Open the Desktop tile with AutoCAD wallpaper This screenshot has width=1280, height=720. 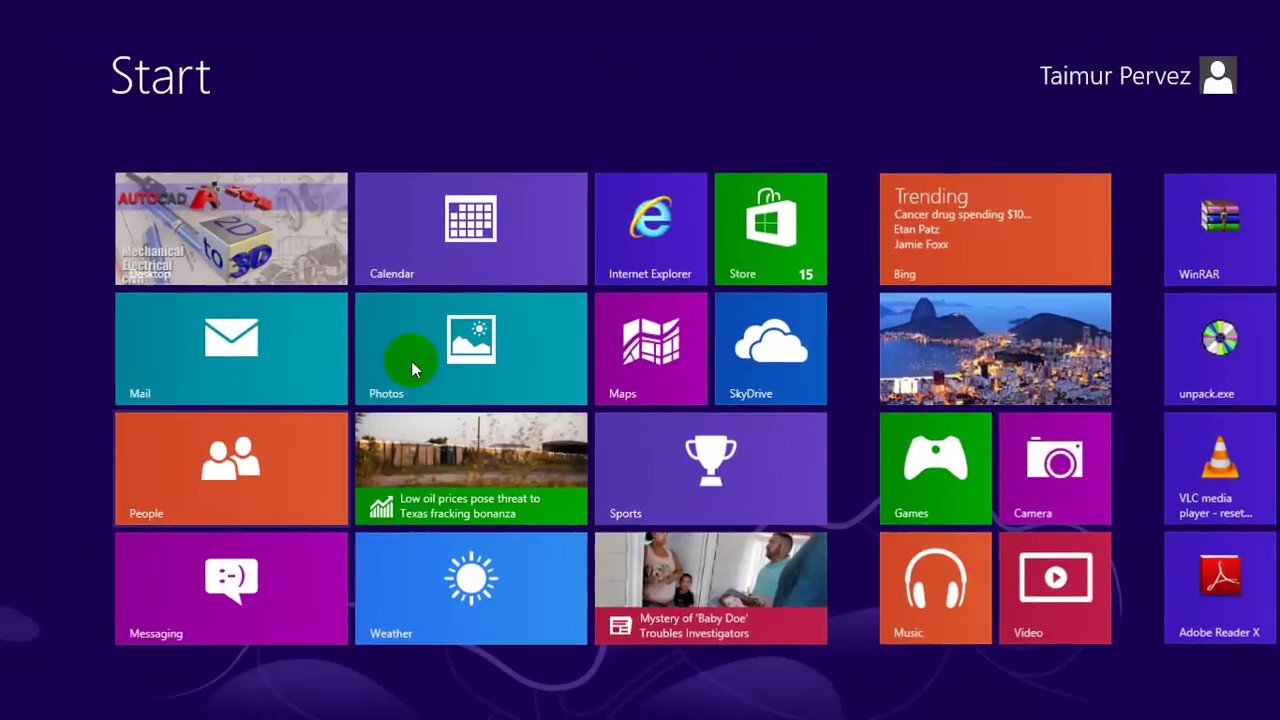(x=231, y=229)
